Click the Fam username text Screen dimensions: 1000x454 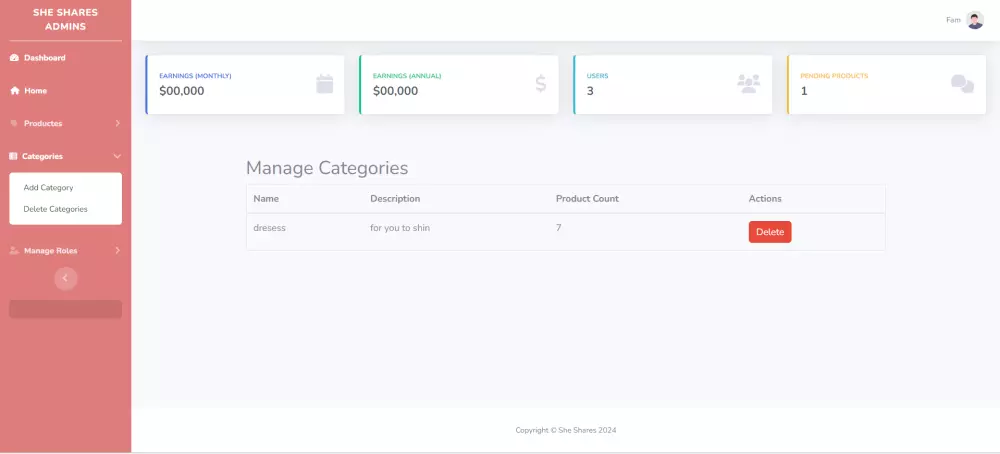click(x=953, y=20)
